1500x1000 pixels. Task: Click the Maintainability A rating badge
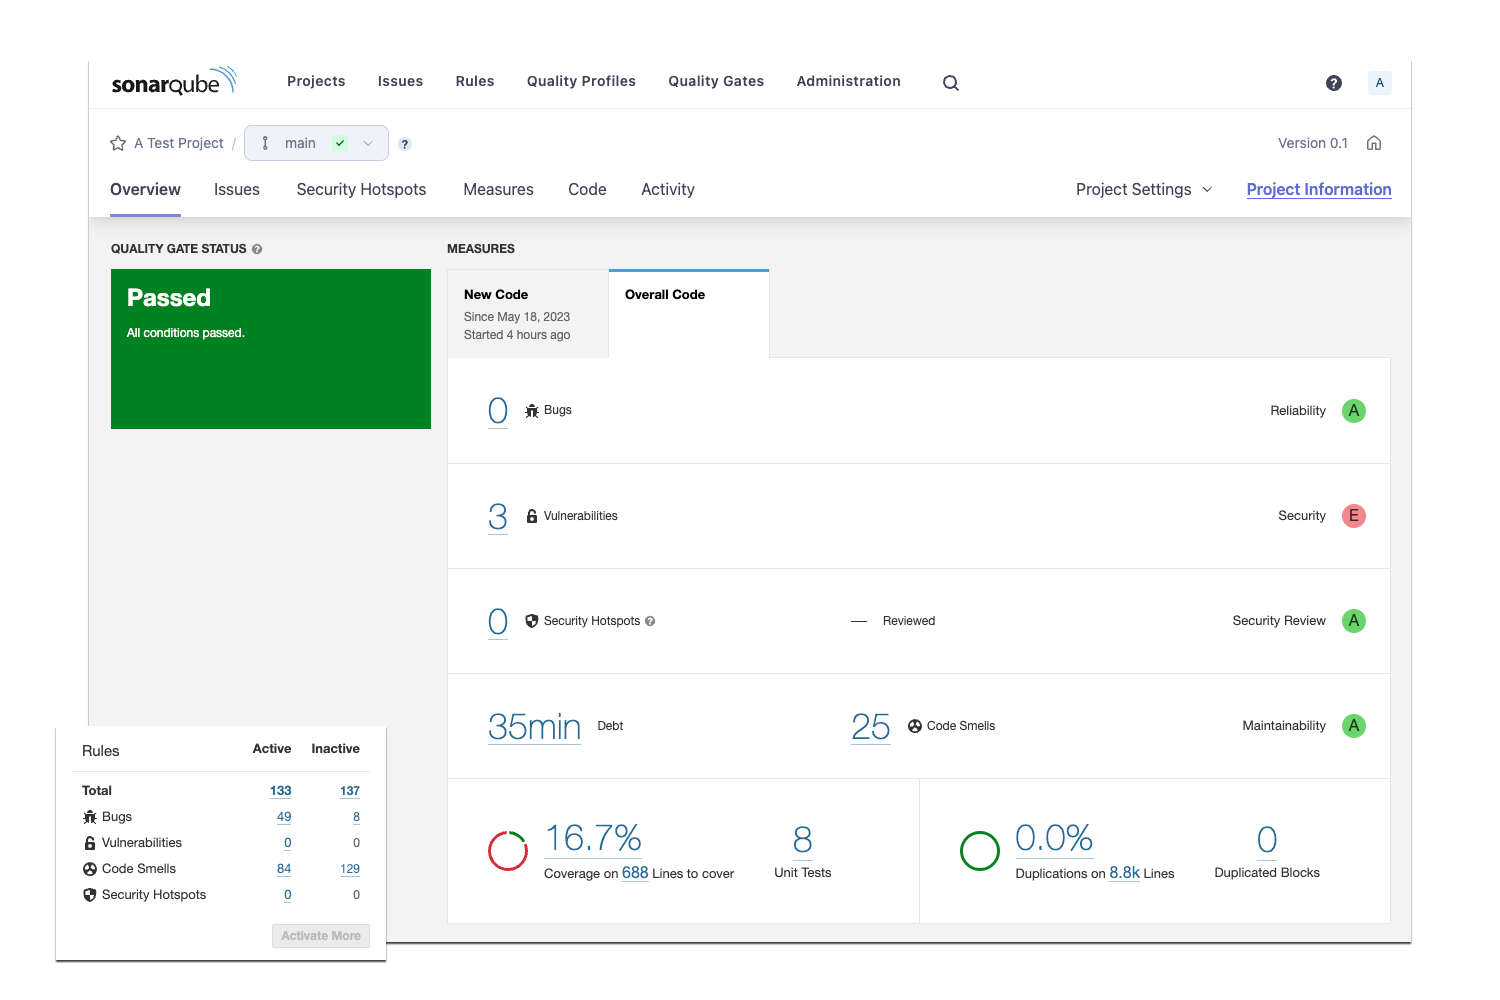(1354, 726)
